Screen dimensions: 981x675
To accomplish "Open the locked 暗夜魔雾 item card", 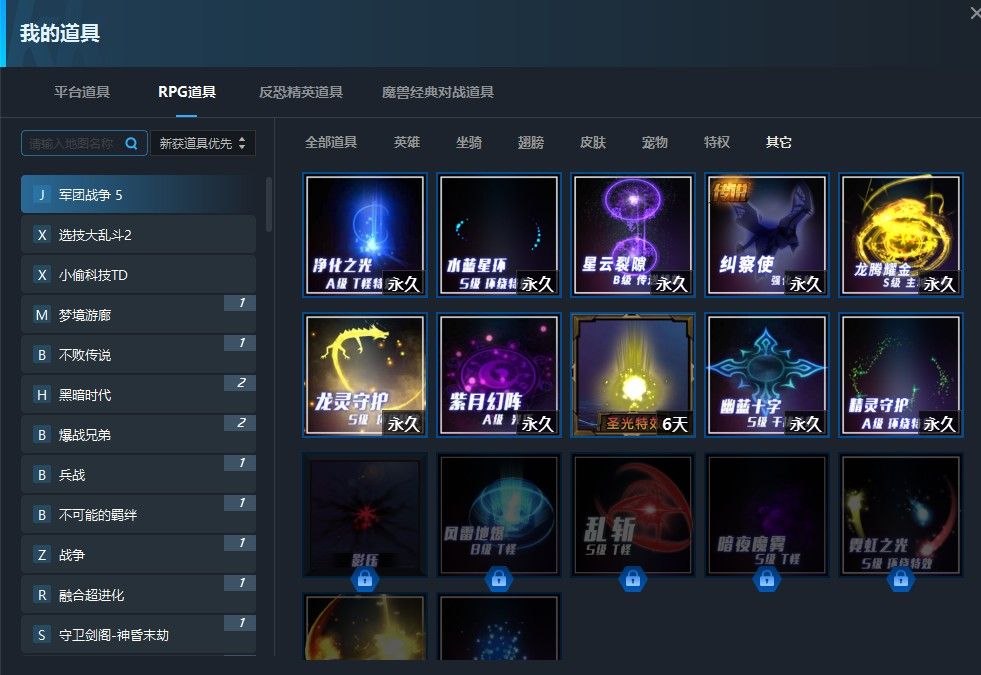I will [x=766, y=514].
